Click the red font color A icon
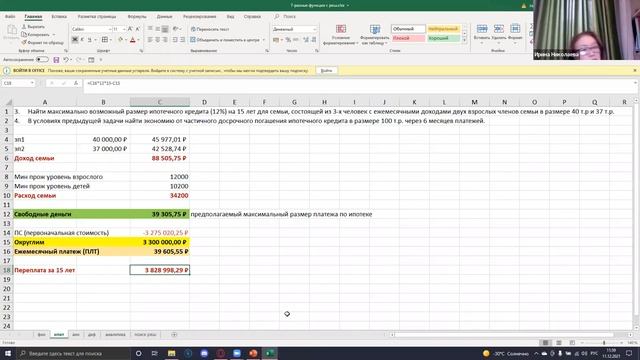 (133, 40)
